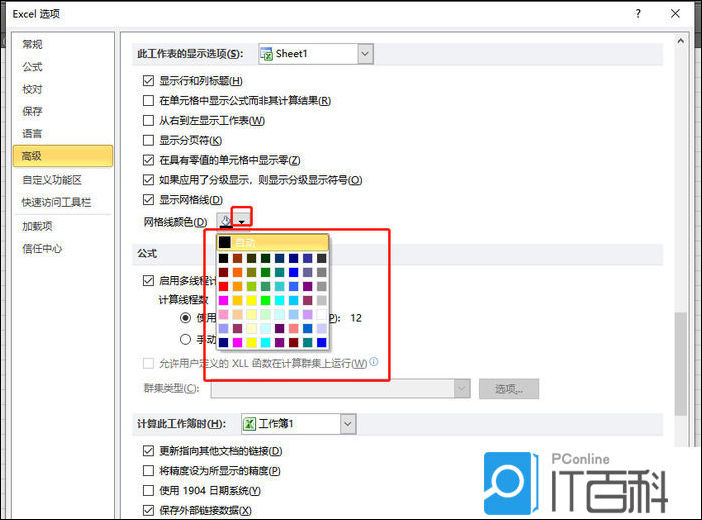Select the manual thread count radio button
The width and height of the screenshot is (702, 520).
click(185, 340)
